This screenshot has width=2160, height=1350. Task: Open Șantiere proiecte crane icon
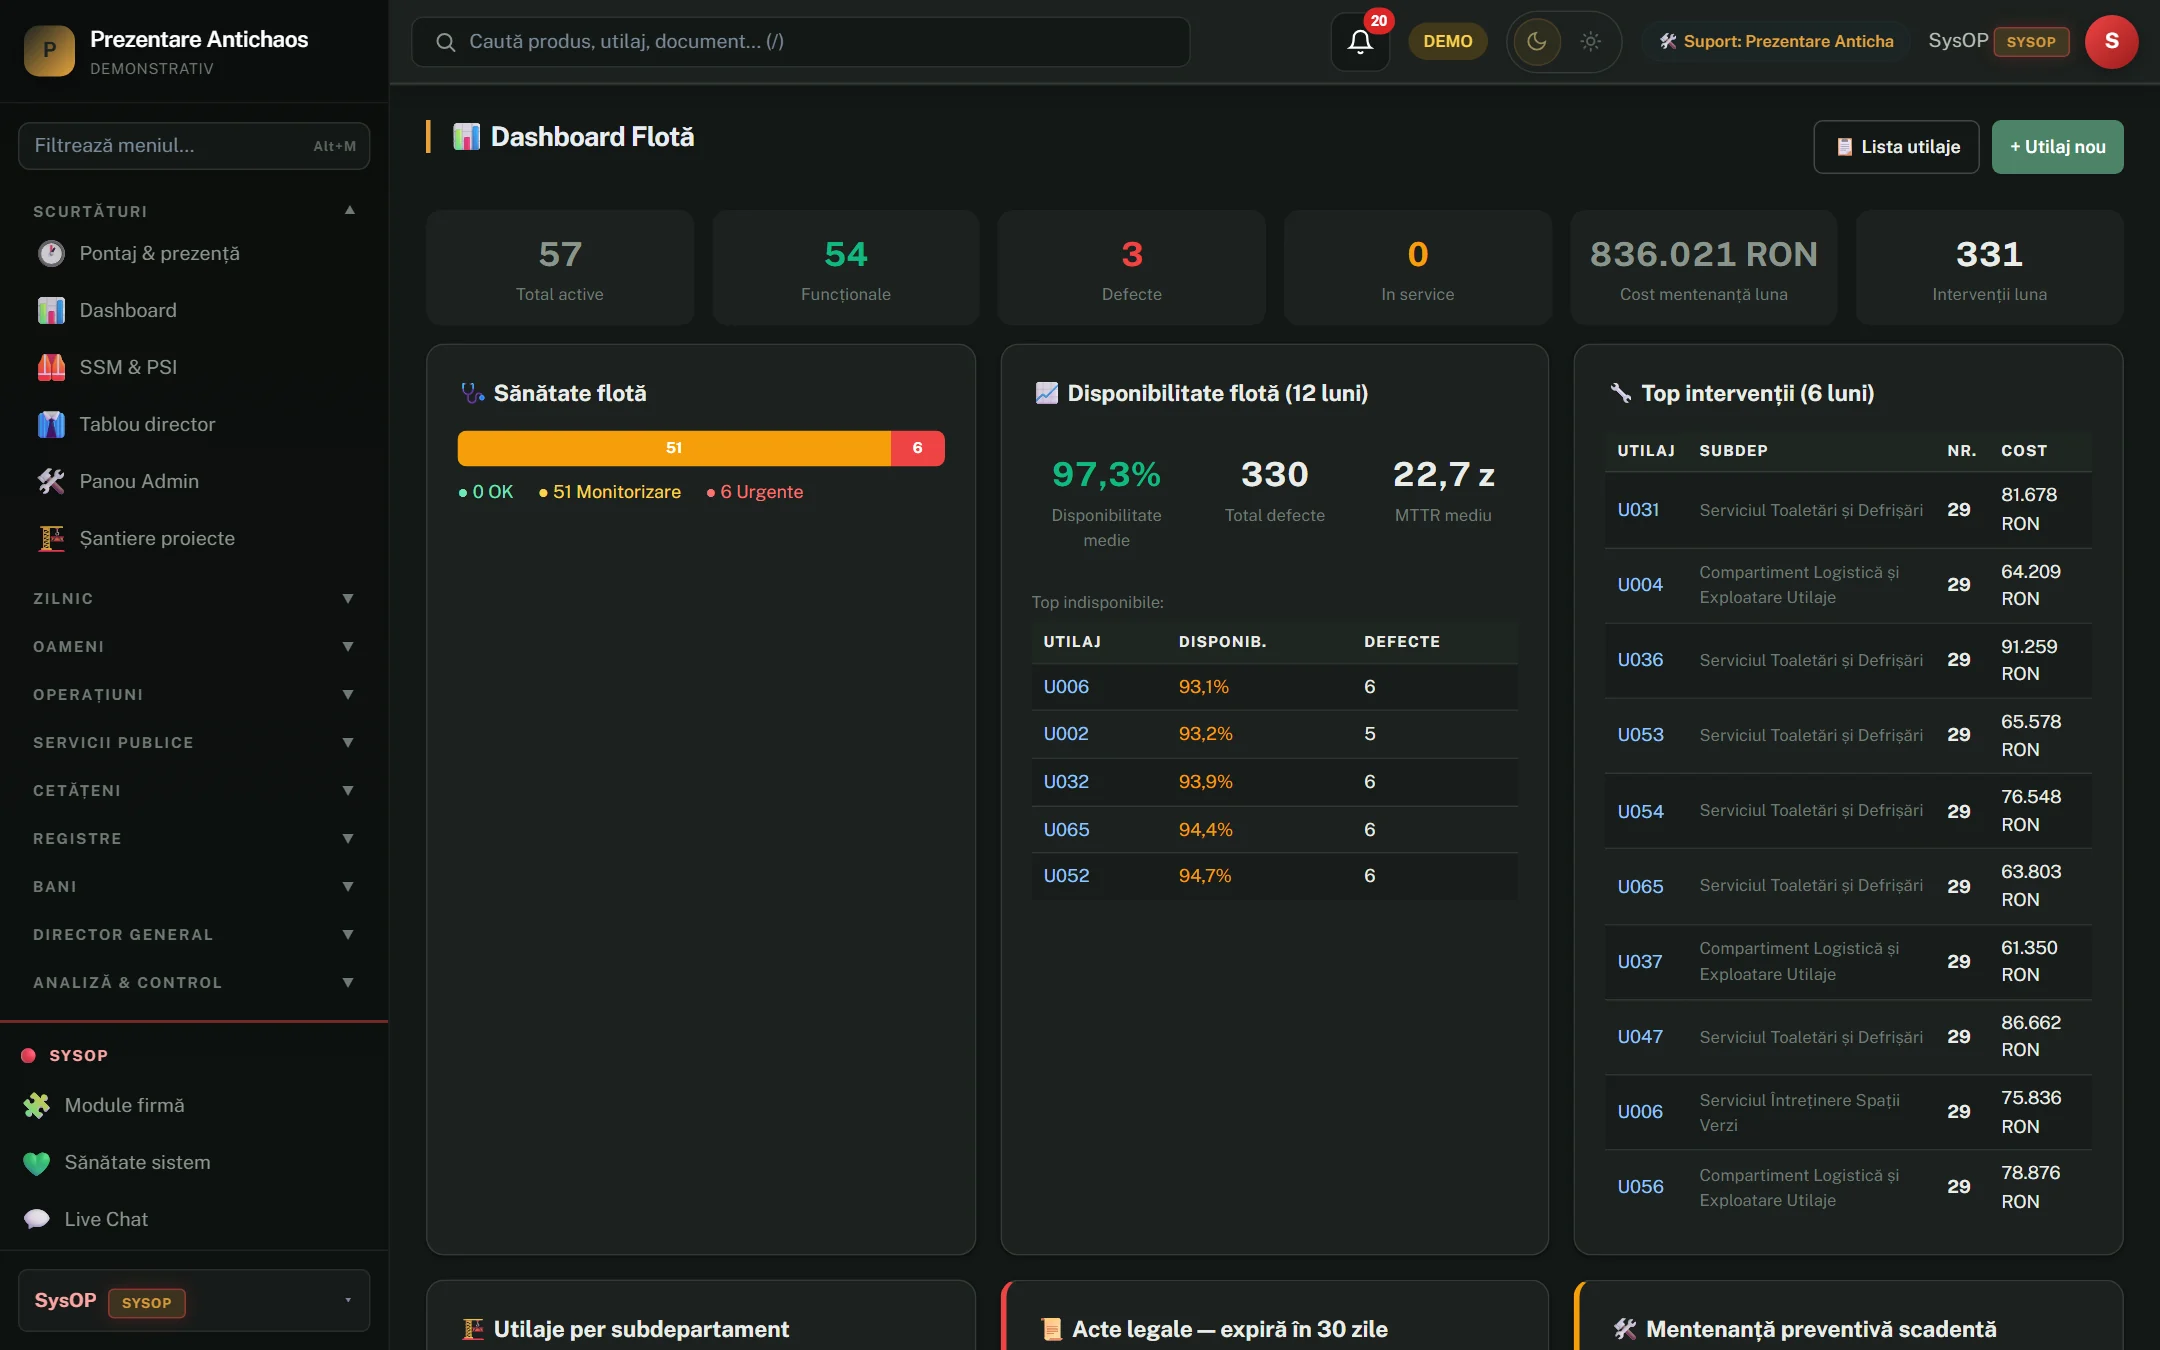click(x=51, y=538)
